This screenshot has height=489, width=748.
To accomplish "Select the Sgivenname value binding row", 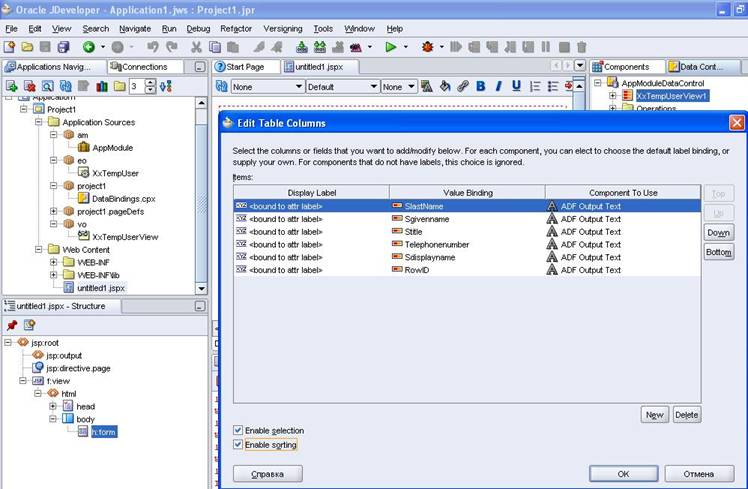I will click(468, 219).
